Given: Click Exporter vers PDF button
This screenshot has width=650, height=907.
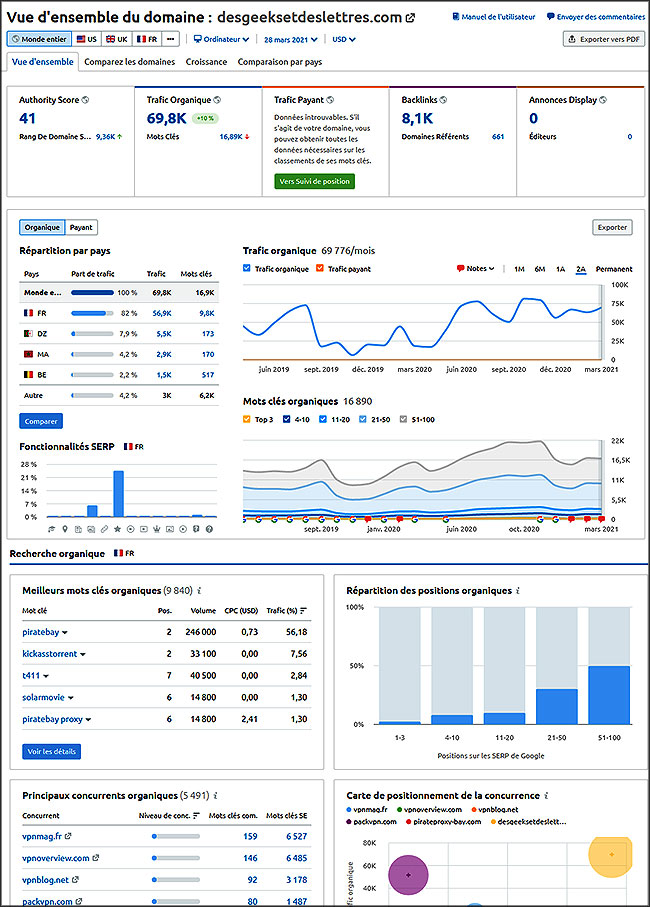Looking at the screenshot, I should [604, 39].
